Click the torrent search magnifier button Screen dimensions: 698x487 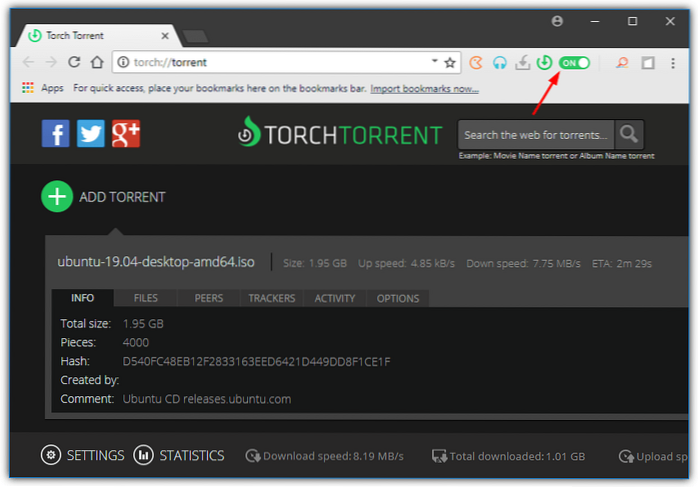click(629, 134)
